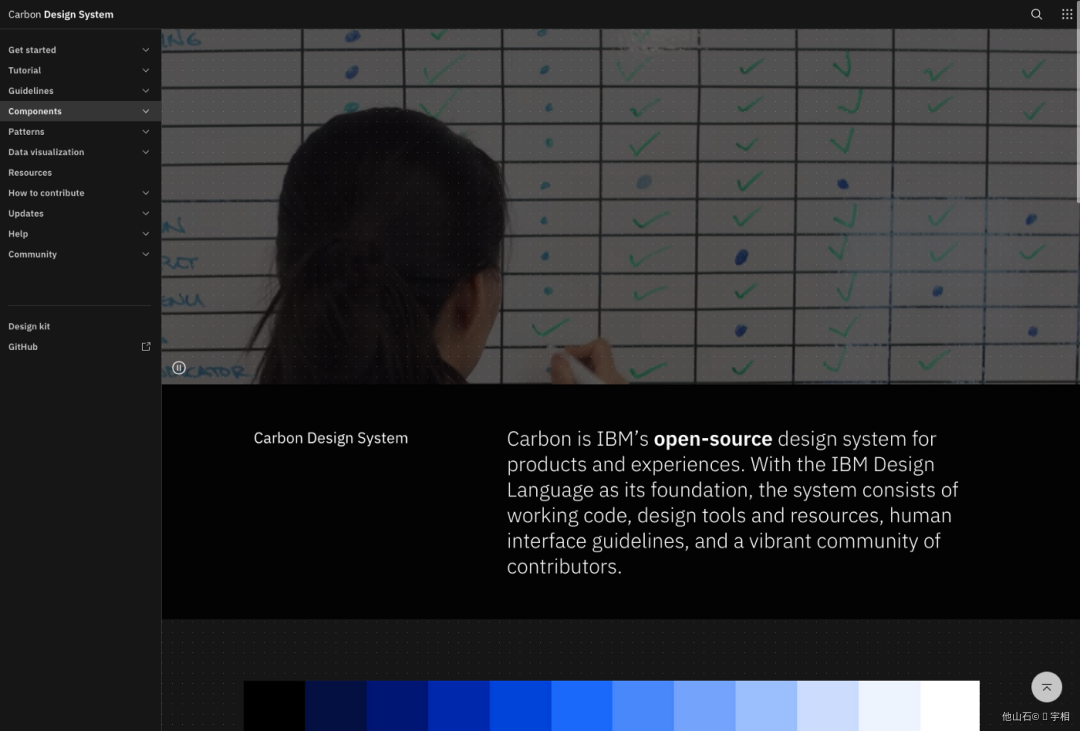Select Components in the sidebar
This screenshot has width=1080, height=731.
(x=81, y=111)
